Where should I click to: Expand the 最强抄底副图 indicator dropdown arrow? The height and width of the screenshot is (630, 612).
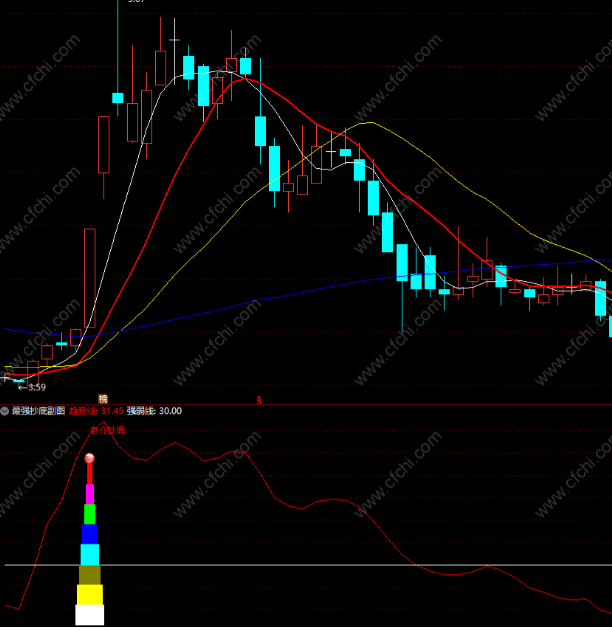(5, 411)
